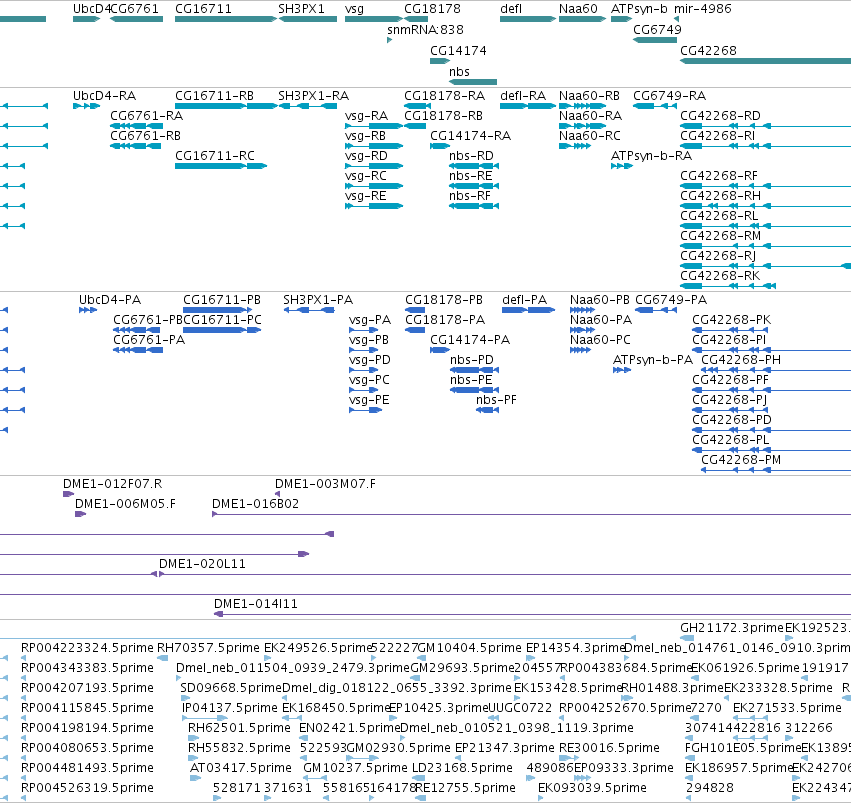Open the ATPsyn-b-PA protein label

652,360
